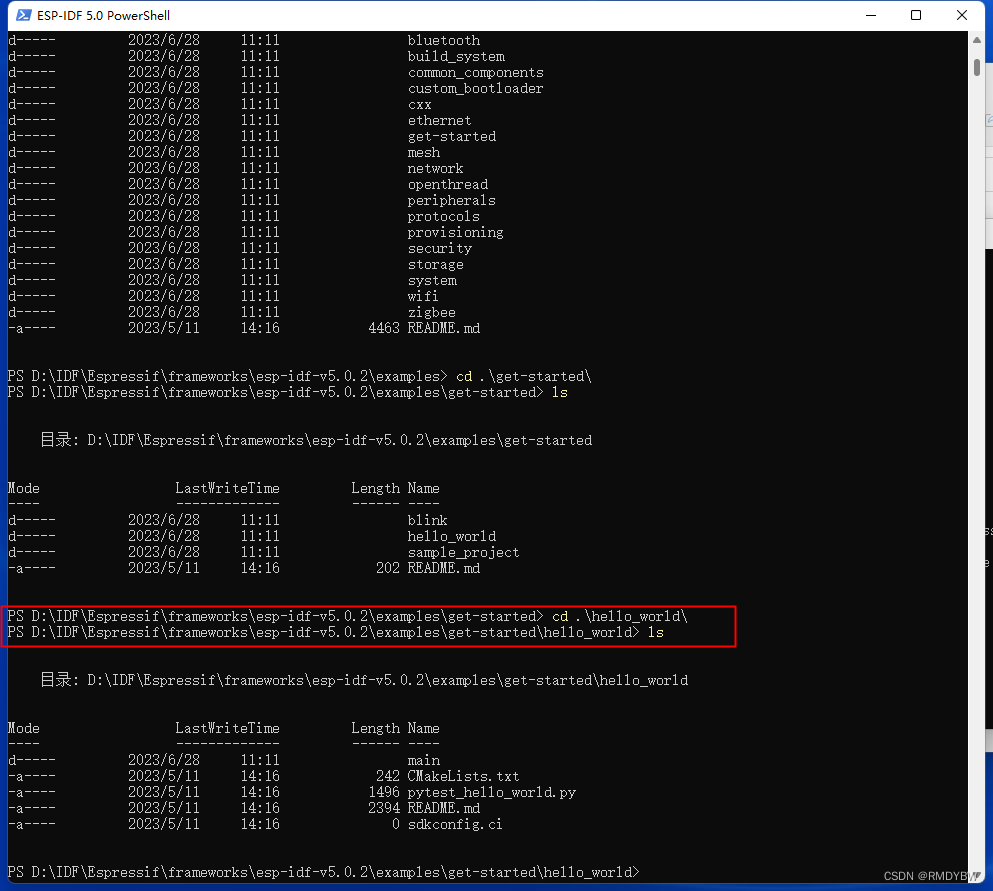Click the 'storage' directory entry

click(x=436, y=265)
